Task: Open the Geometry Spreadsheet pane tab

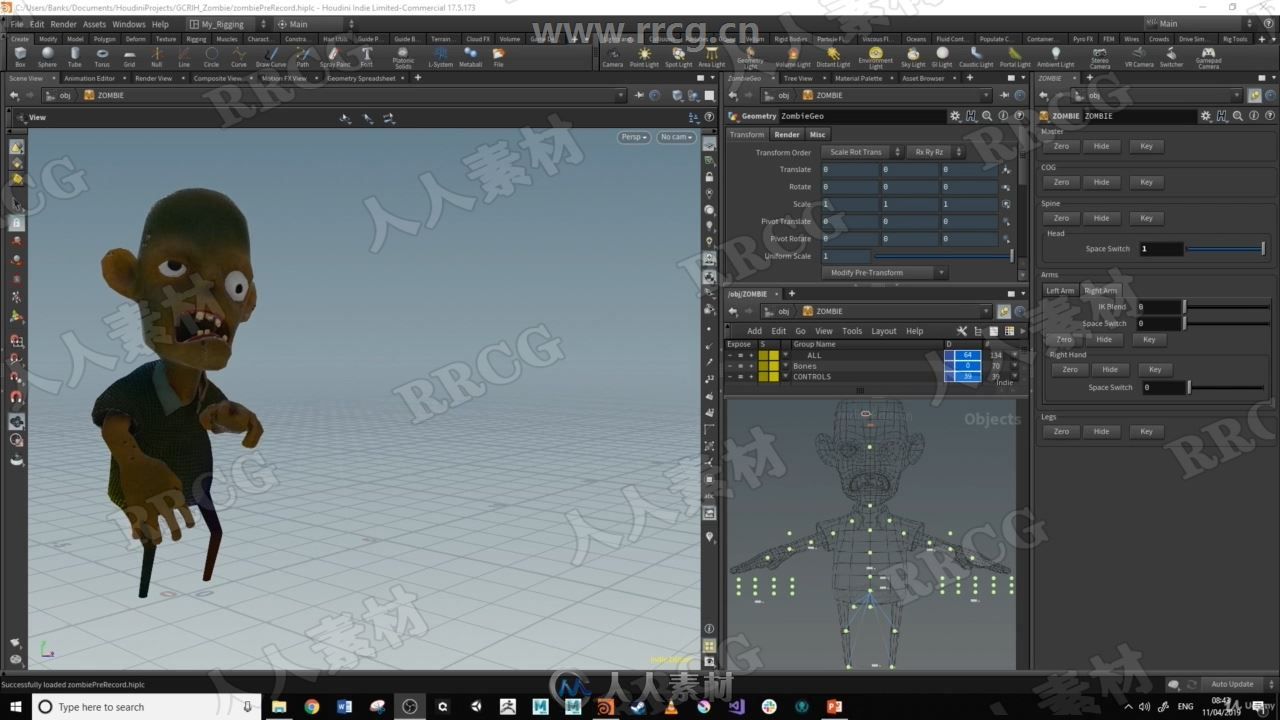Action: [361, 78]
